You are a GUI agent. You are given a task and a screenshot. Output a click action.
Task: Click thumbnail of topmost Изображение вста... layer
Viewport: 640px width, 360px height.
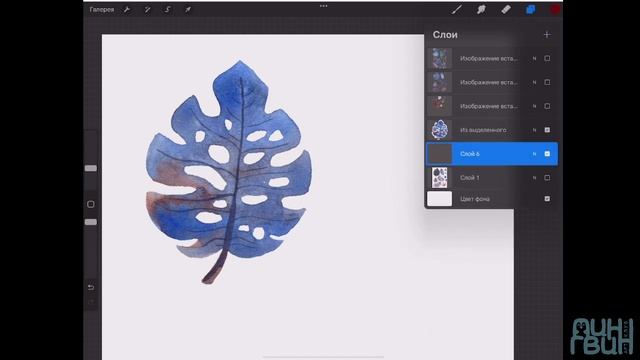(440, 58)
